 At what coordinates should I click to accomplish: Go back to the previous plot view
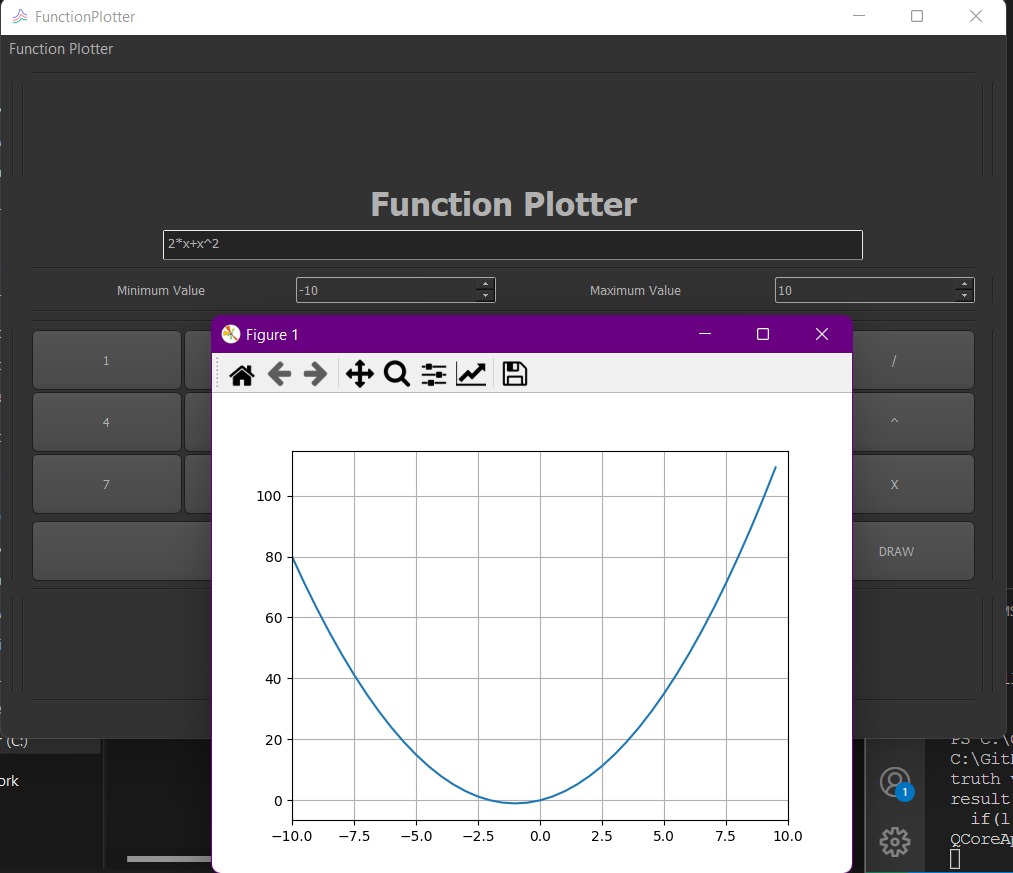coord(279,374)
